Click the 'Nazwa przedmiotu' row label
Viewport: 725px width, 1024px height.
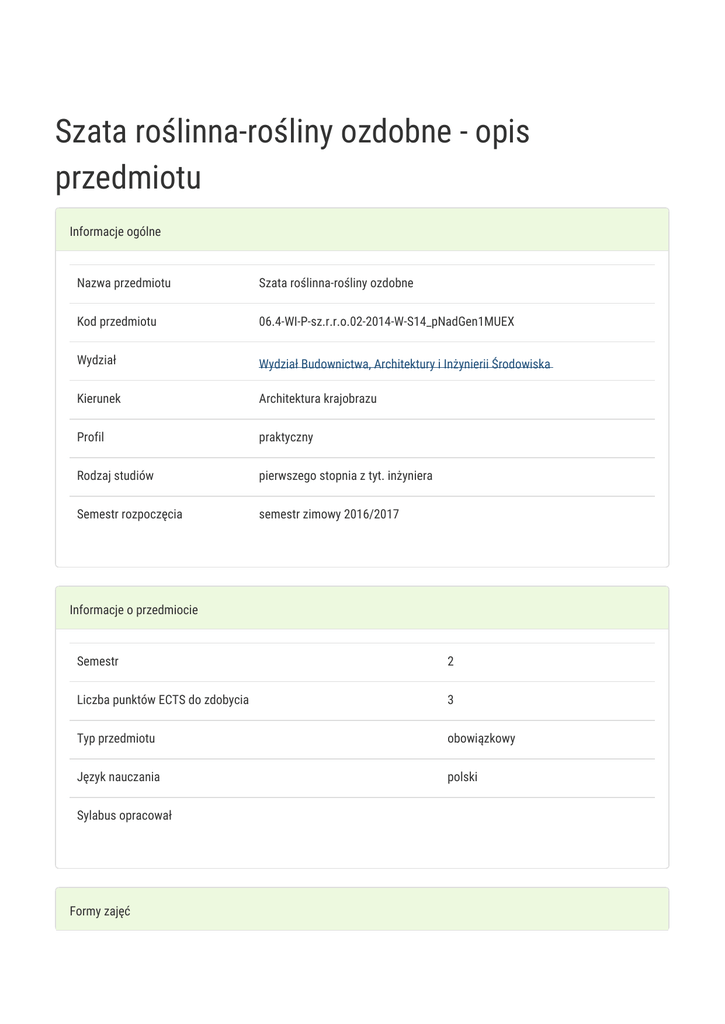[x=124, y=283]
